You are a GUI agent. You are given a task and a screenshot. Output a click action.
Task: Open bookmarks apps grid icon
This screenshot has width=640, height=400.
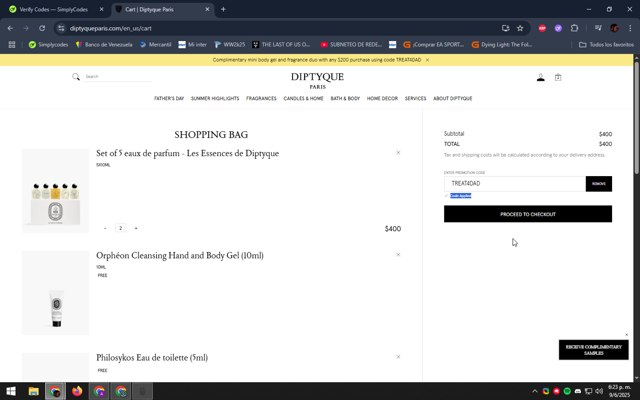pos(12,44)
